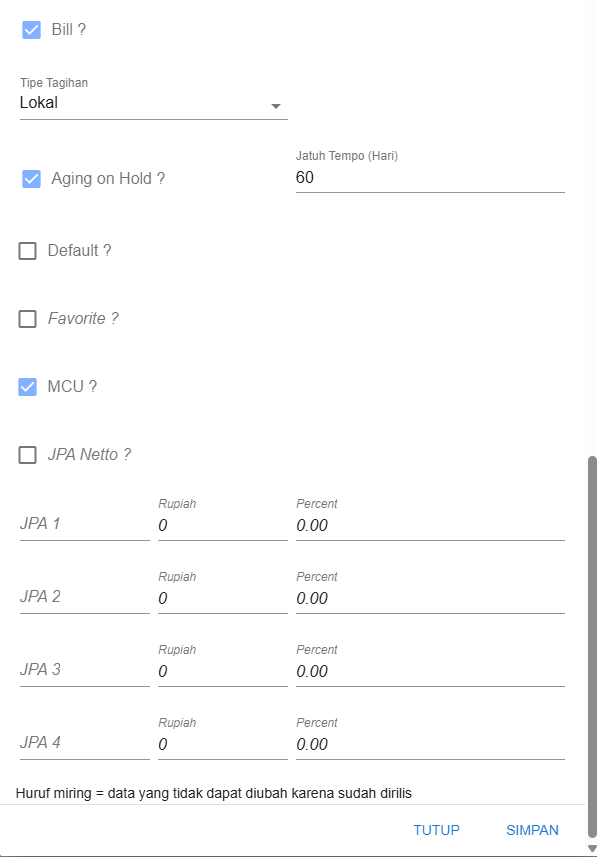Click the JPA 1 name field
Viewport: 597px width, 857px height.
pos(85,525)
